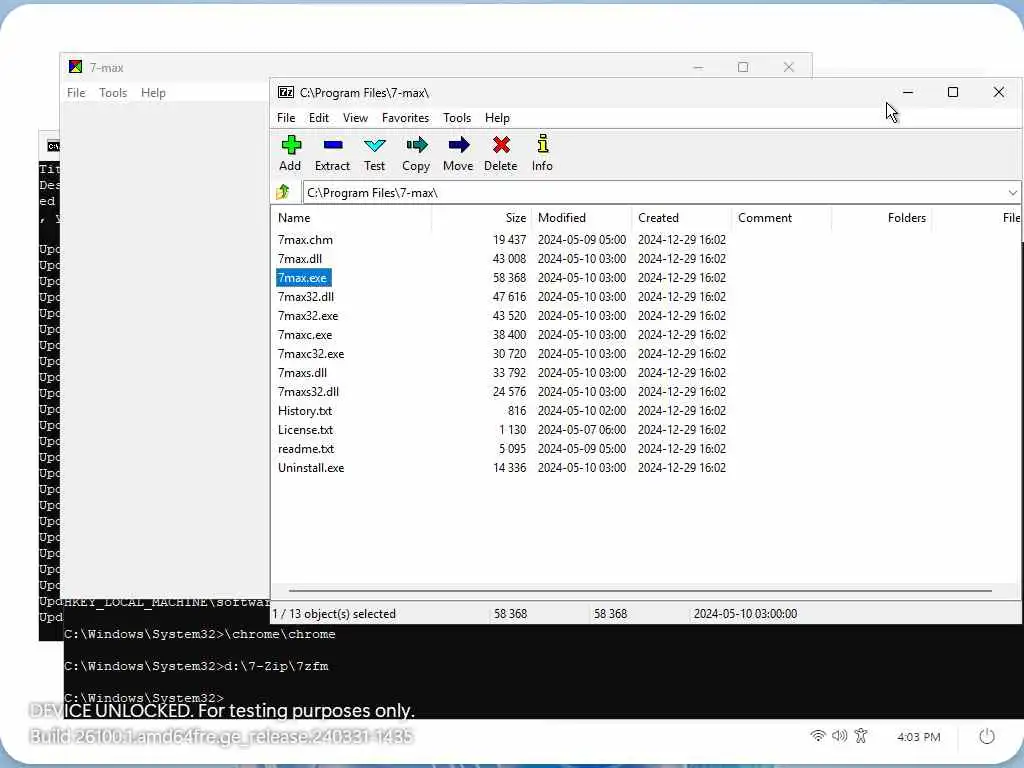The width and height of the screenshot is (1024, 768).
Task: Sort by the Comment column header
Action: click(782, 218)
